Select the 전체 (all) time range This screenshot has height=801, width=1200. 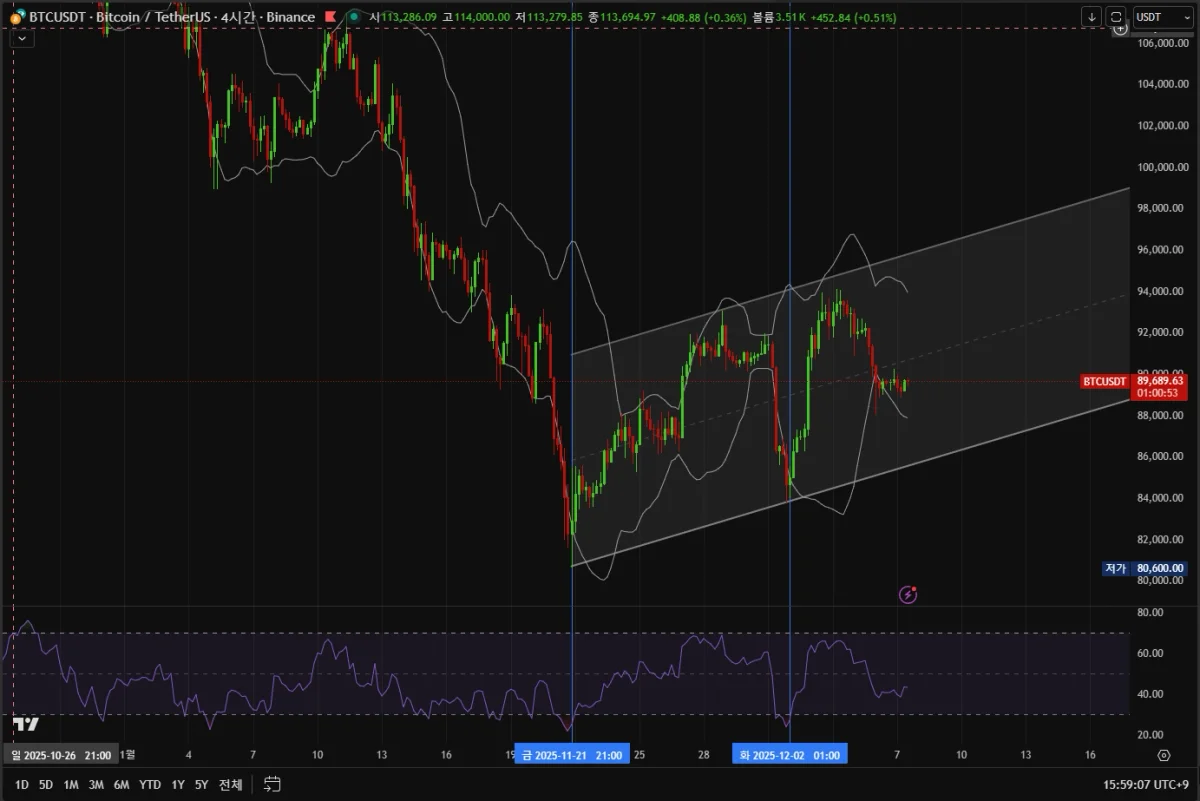[x=230, y=785]
